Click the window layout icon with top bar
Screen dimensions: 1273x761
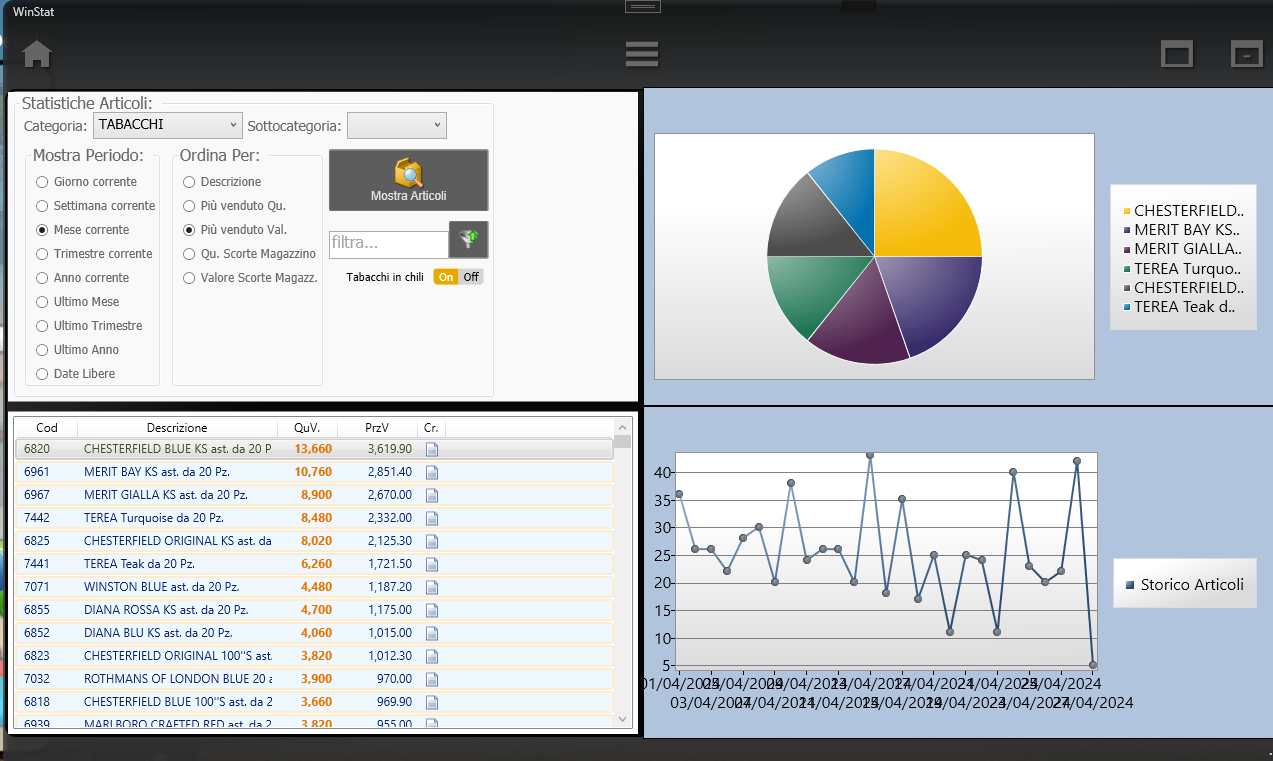(x=1177, y=54)
